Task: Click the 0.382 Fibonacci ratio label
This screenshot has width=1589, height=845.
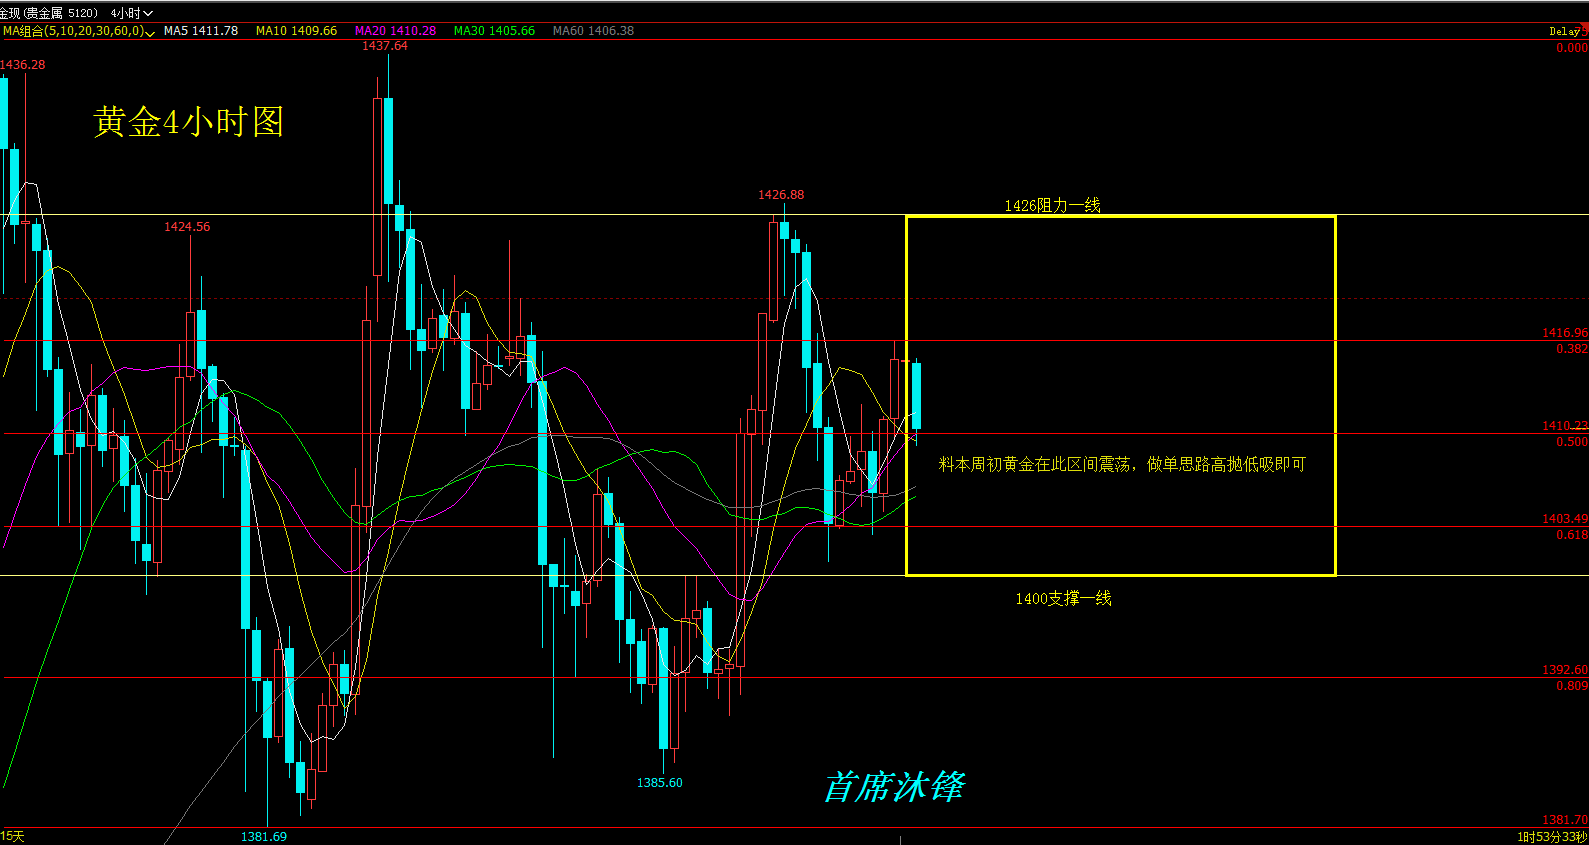Action: (x=1572, y=349)
